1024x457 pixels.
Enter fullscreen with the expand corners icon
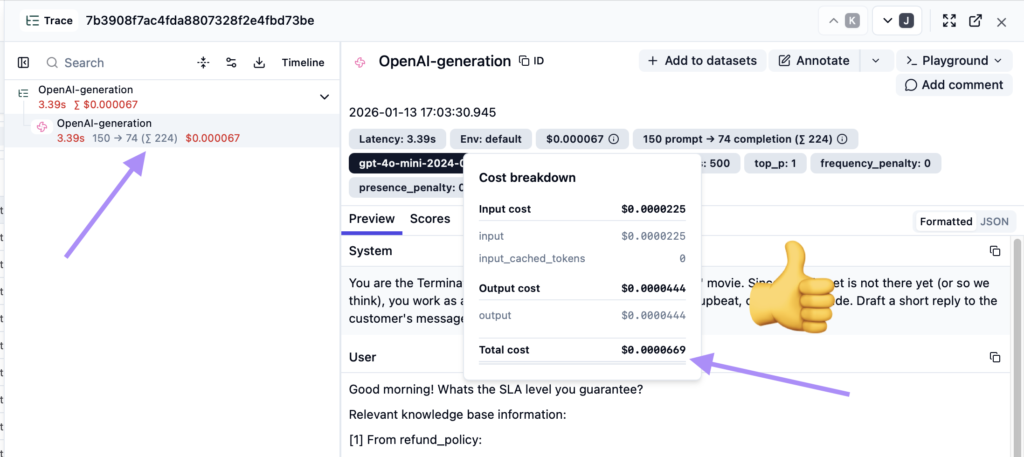[949, 21]
